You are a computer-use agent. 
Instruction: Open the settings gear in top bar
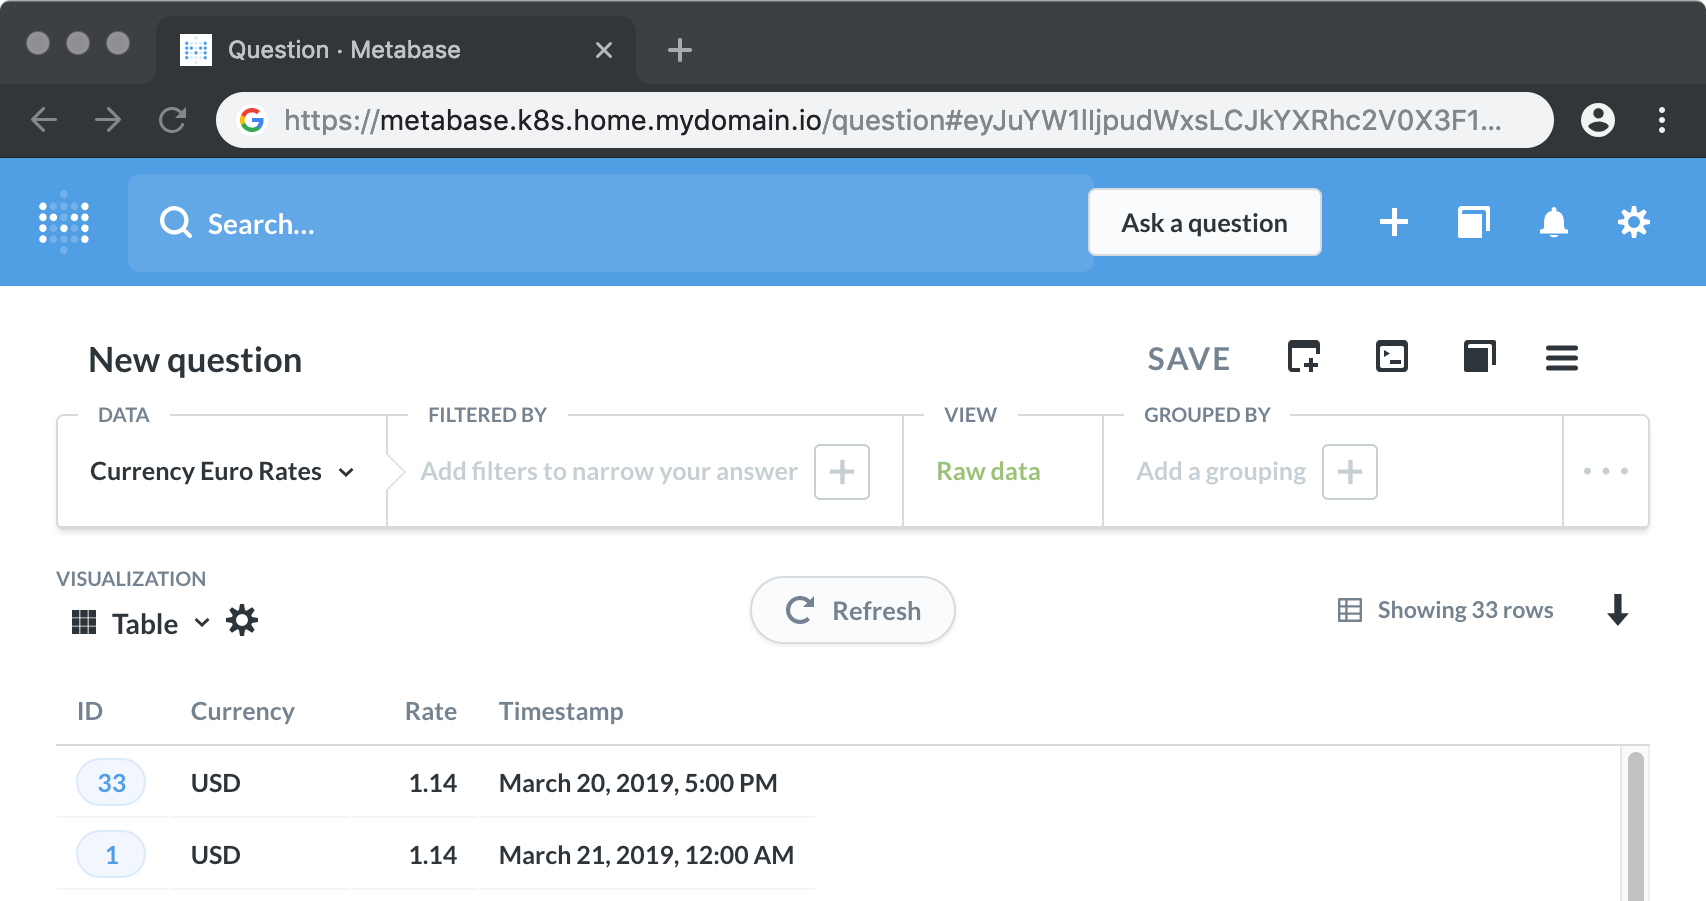coord(1633,222)
